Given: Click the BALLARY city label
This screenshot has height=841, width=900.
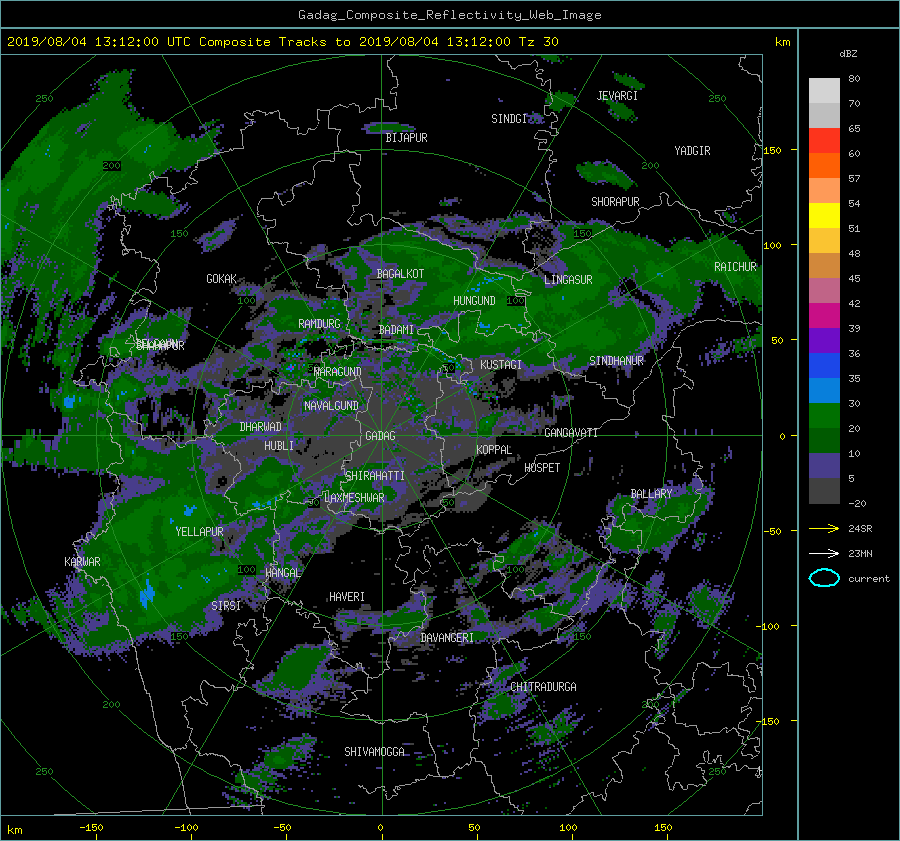Looking at the screenshot, I should [x=651, y=494].
